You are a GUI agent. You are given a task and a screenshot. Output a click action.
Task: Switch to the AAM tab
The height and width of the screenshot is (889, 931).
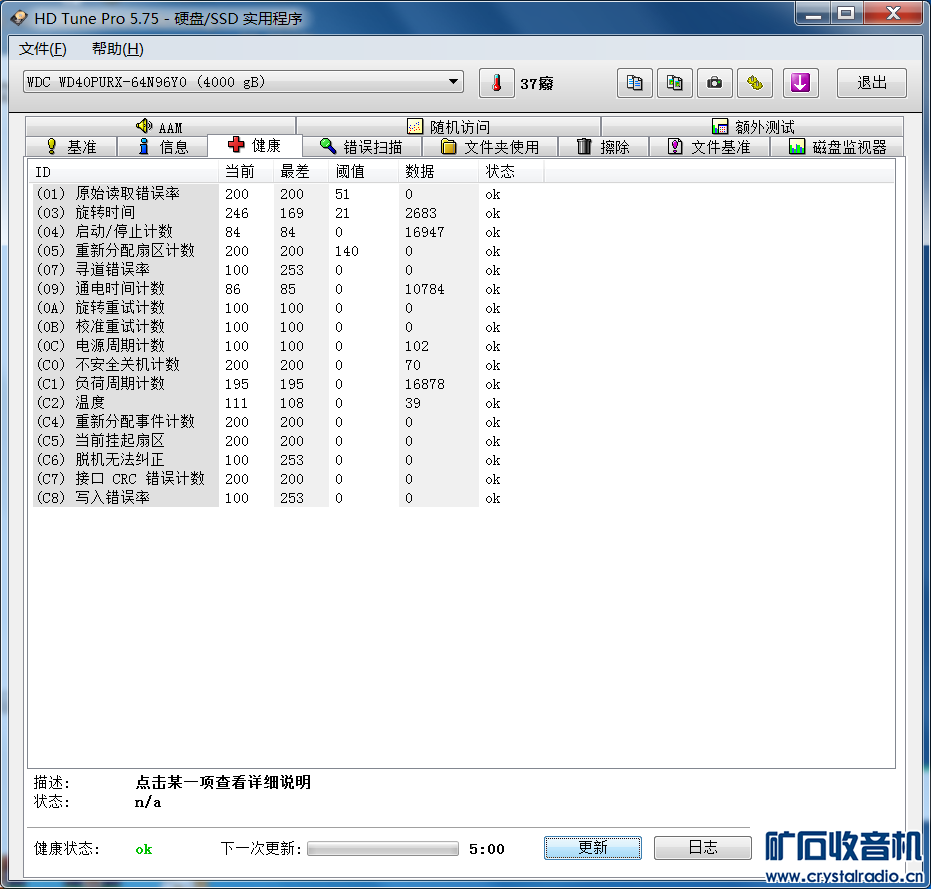[160, 126]
